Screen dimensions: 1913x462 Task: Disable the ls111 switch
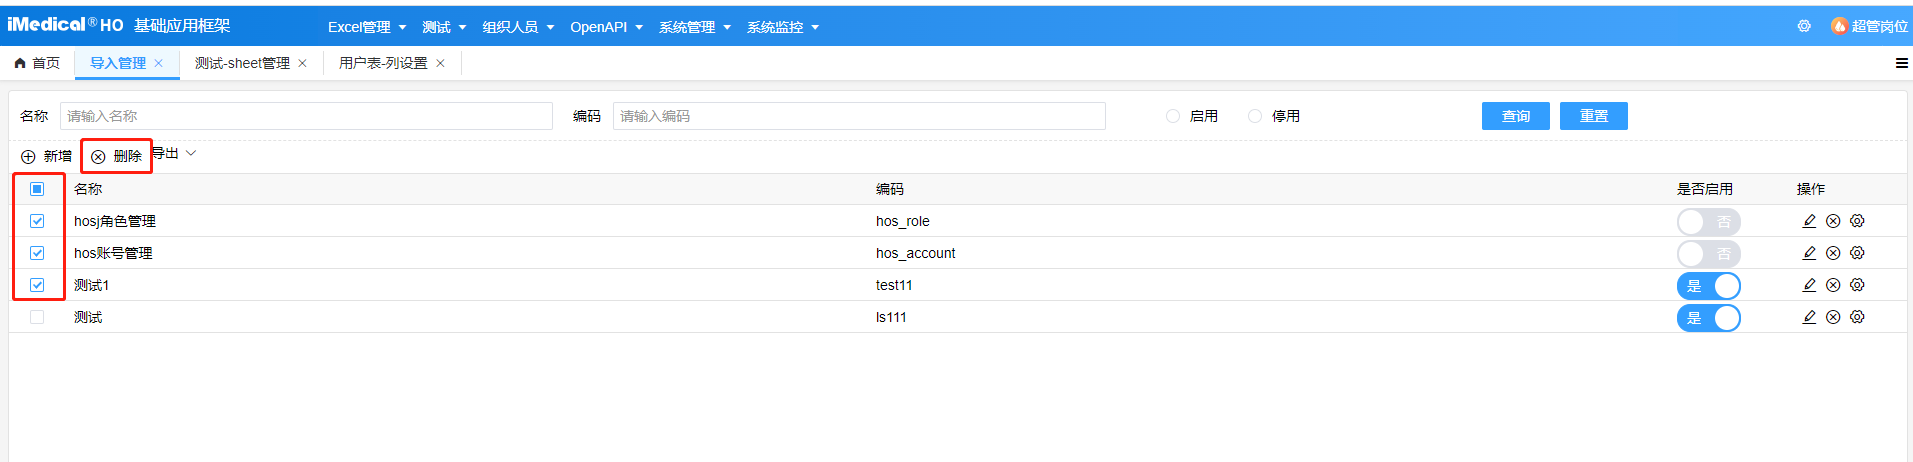tap(1708, 318)
